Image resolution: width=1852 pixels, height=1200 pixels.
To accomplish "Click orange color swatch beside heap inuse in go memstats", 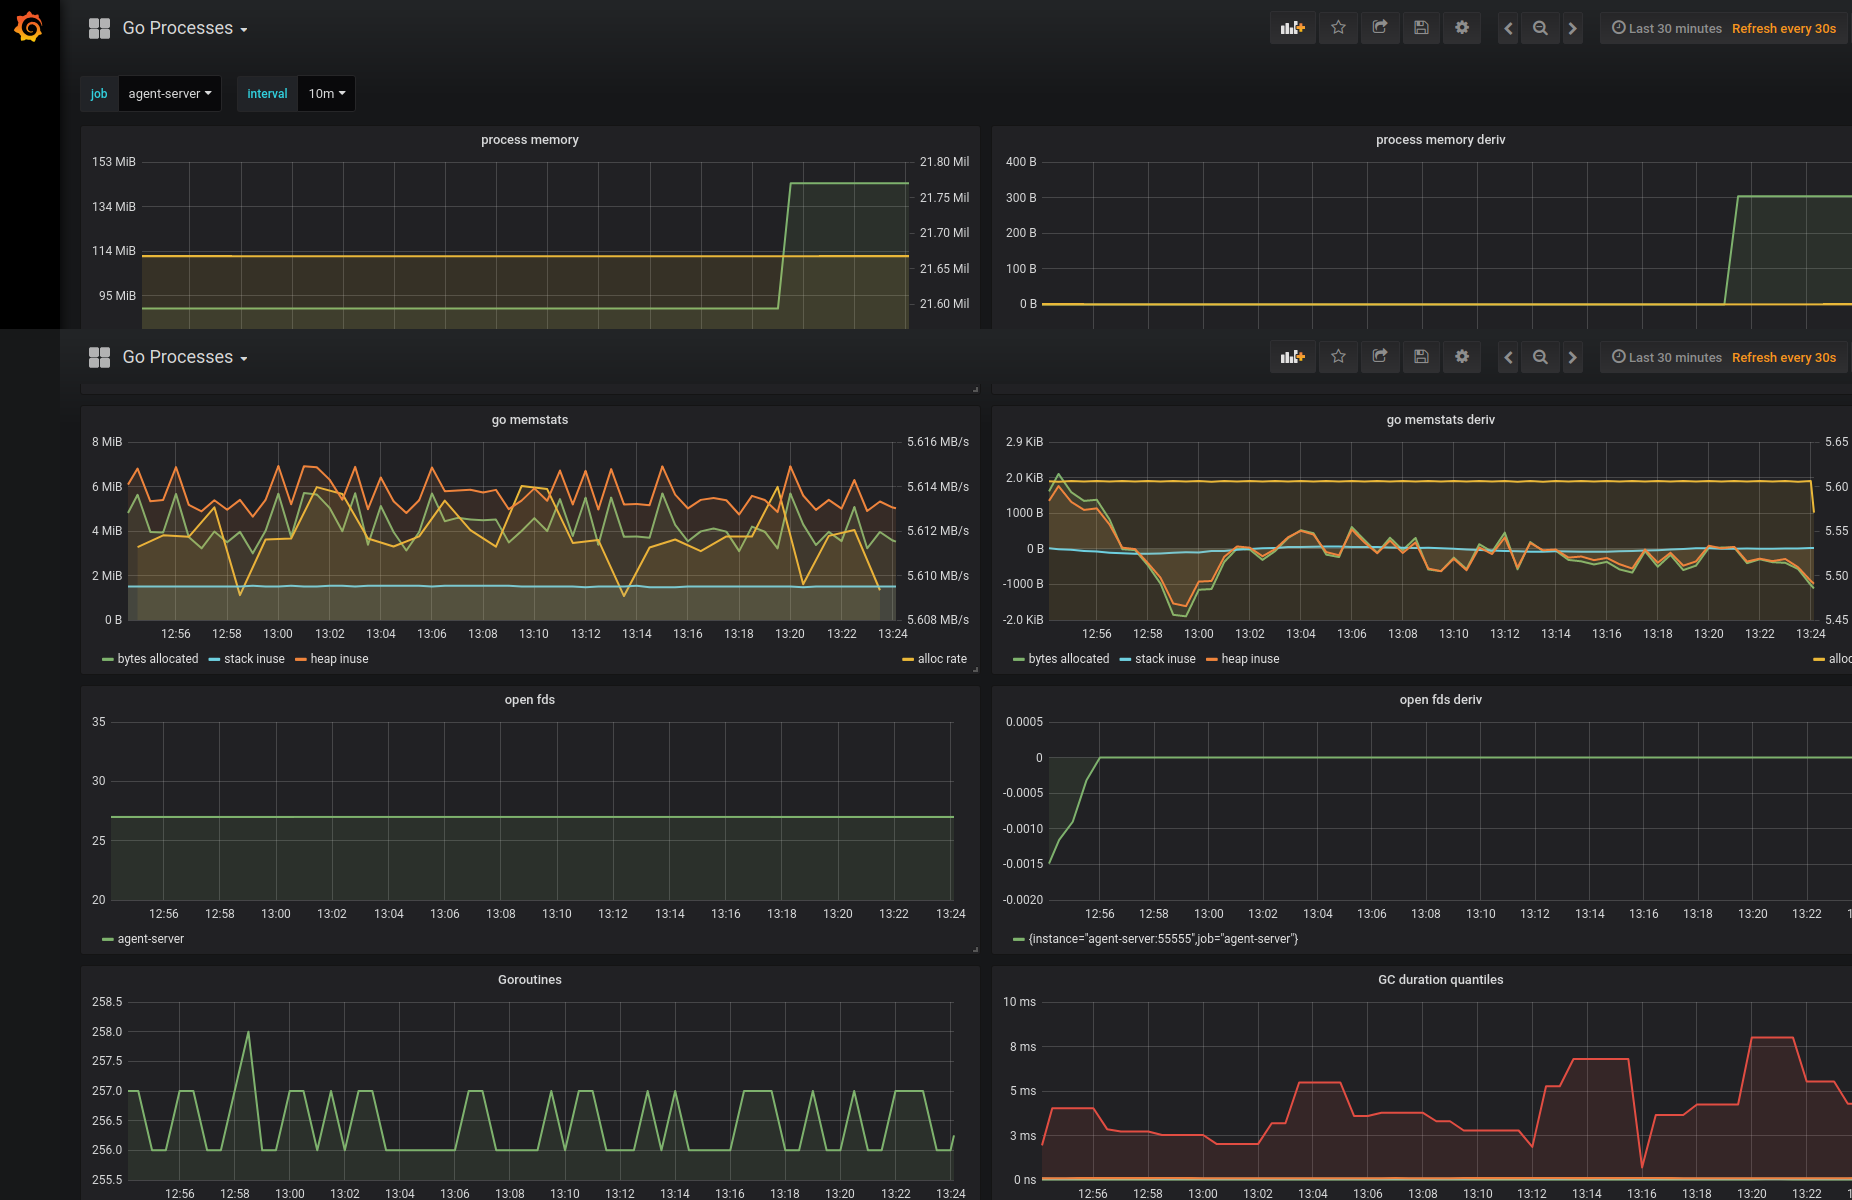I will pos(300,660).
